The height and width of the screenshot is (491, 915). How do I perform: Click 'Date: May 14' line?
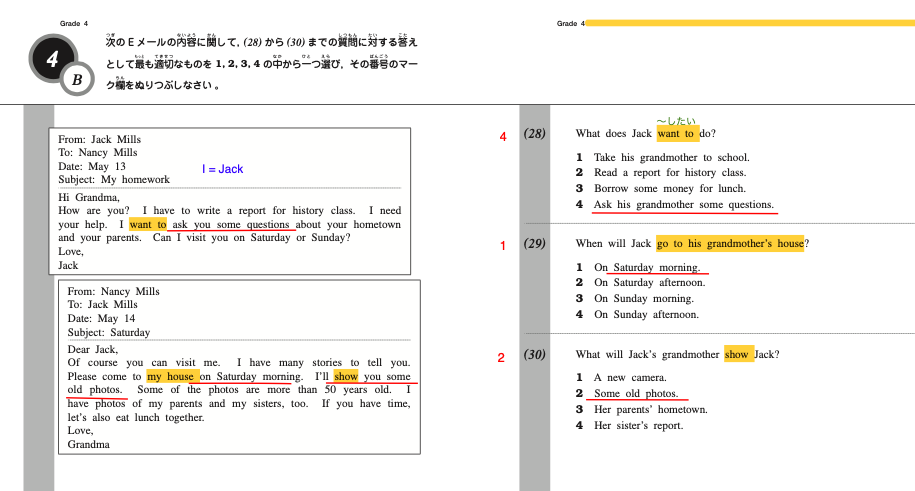click(101, 319)
